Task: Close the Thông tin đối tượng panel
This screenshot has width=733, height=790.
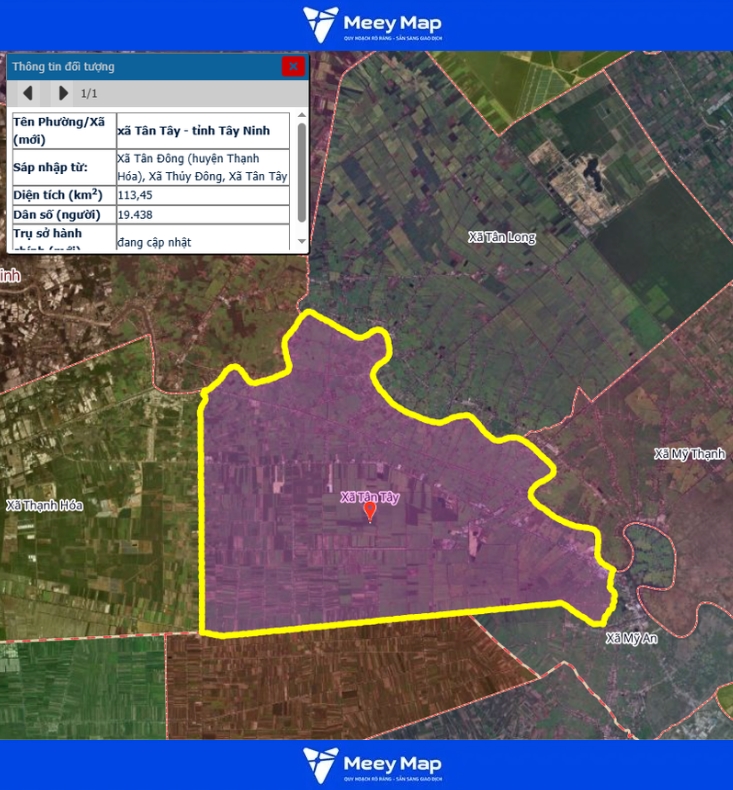Action: coord(293,67)
